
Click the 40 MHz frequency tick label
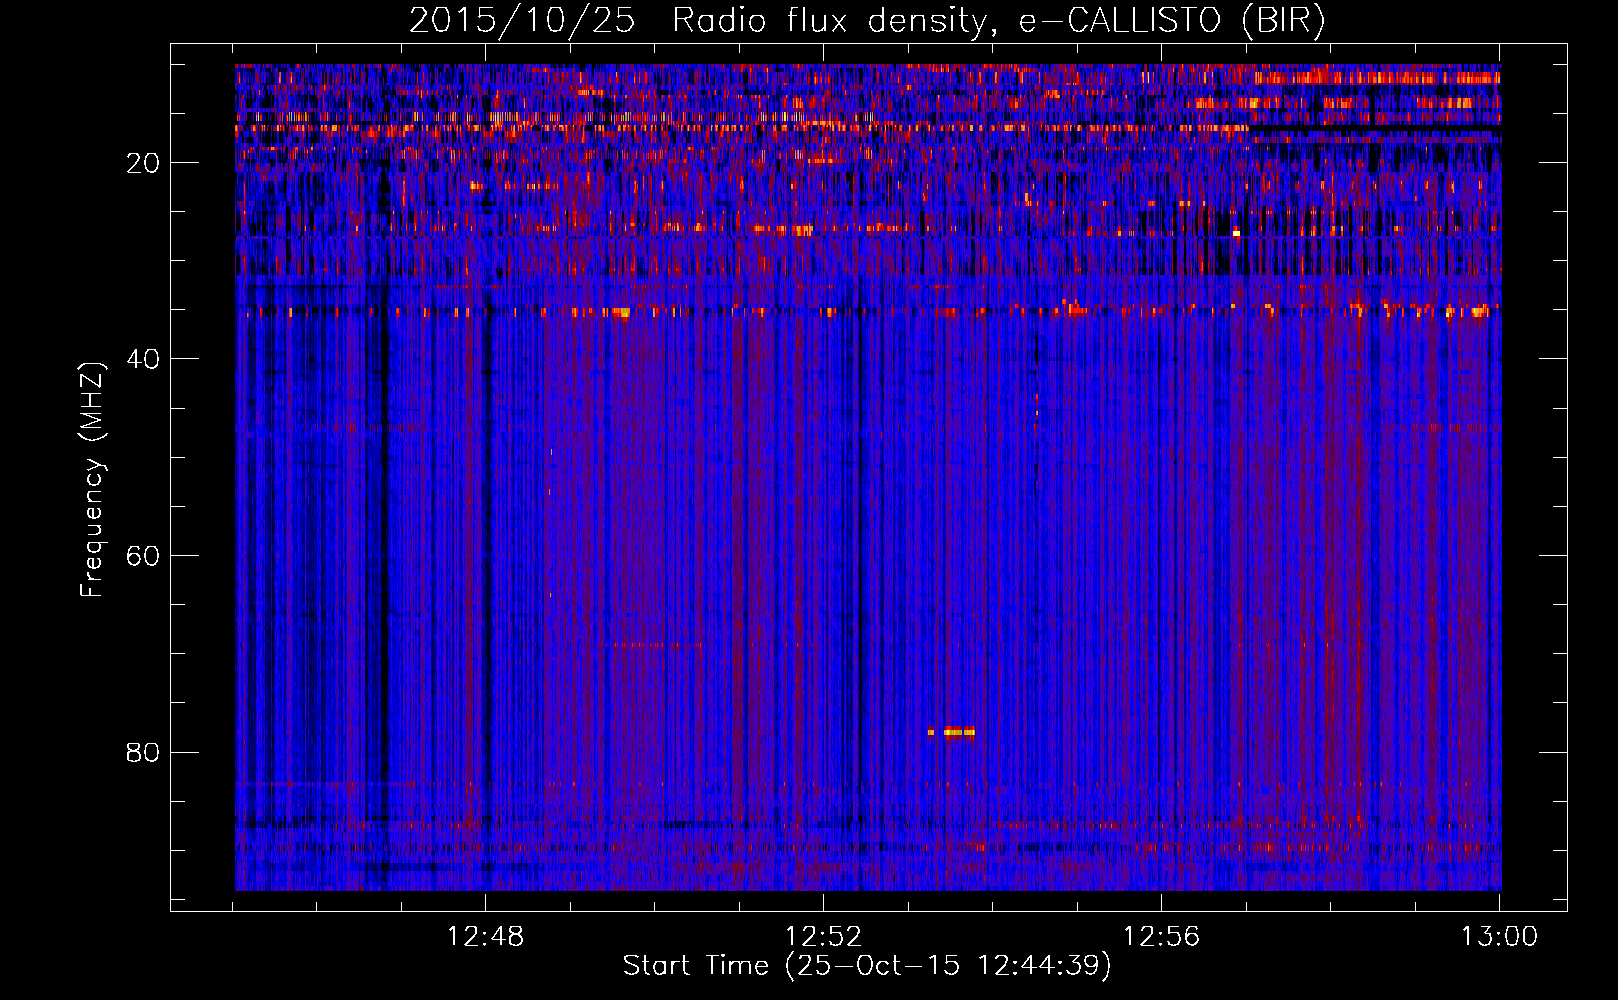143,359
